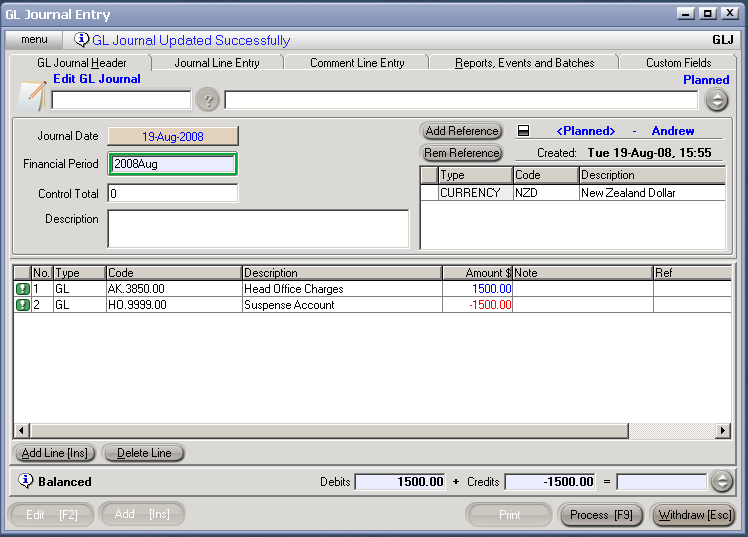Viewport: 748px width, 537px height.
Task: Click the Code column header in lines grid
Action: 174,273
